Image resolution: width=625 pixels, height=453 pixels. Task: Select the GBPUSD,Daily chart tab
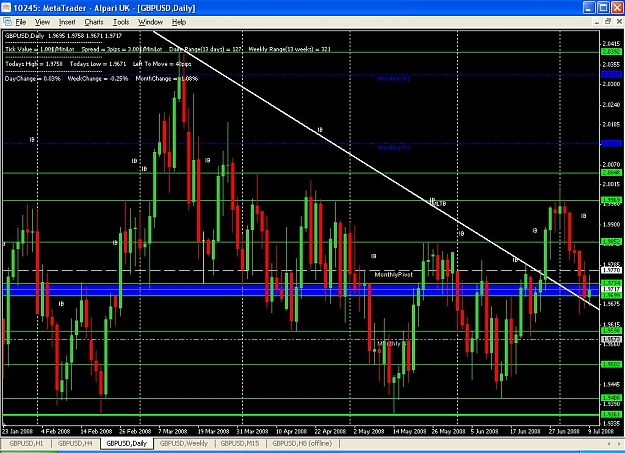tap(127, 443)
